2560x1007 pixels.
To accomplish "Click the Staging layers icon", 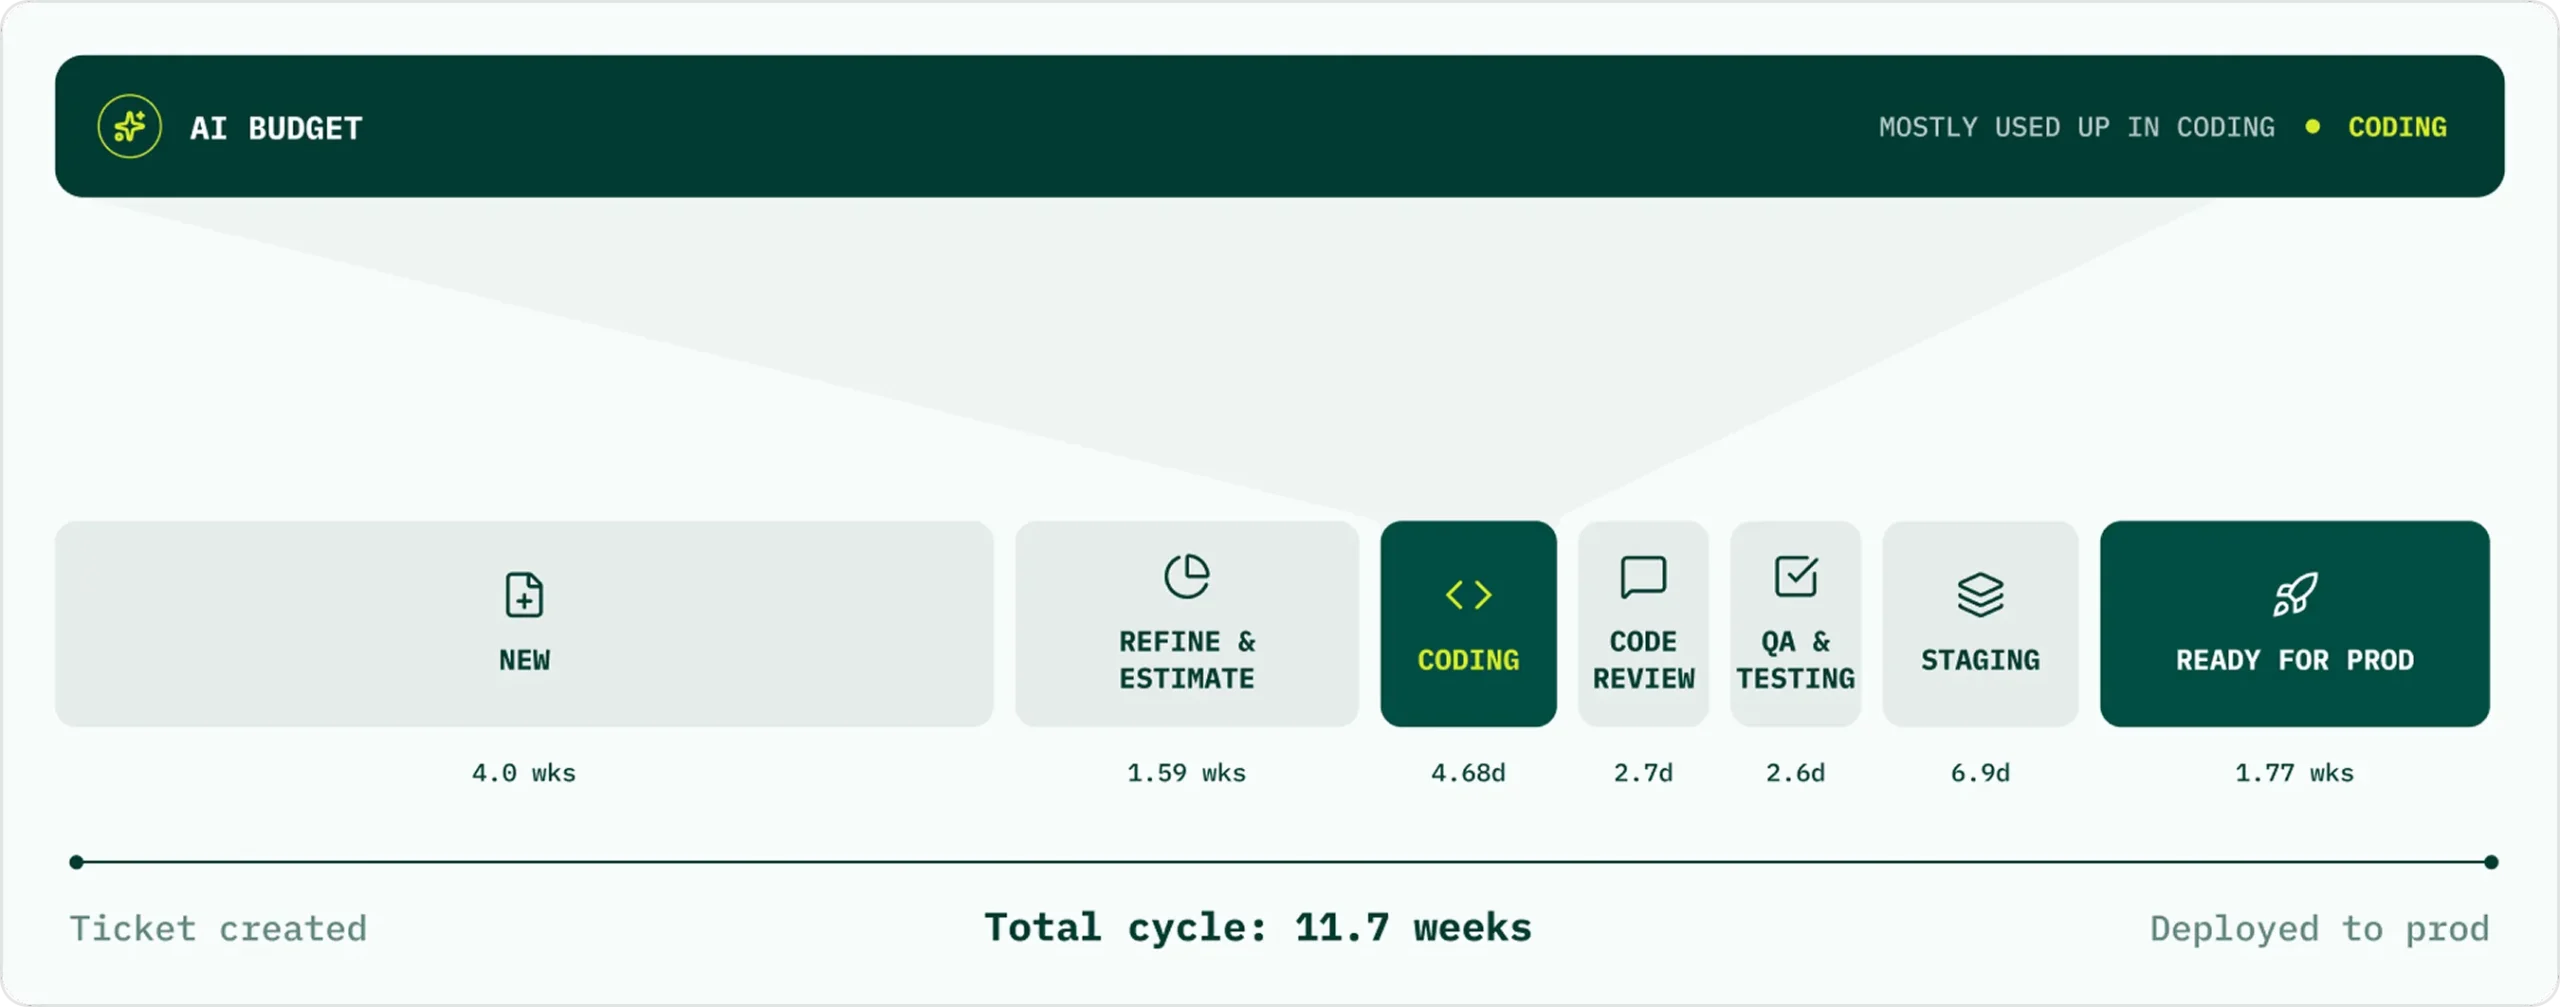I will (x=1980, y=595).
